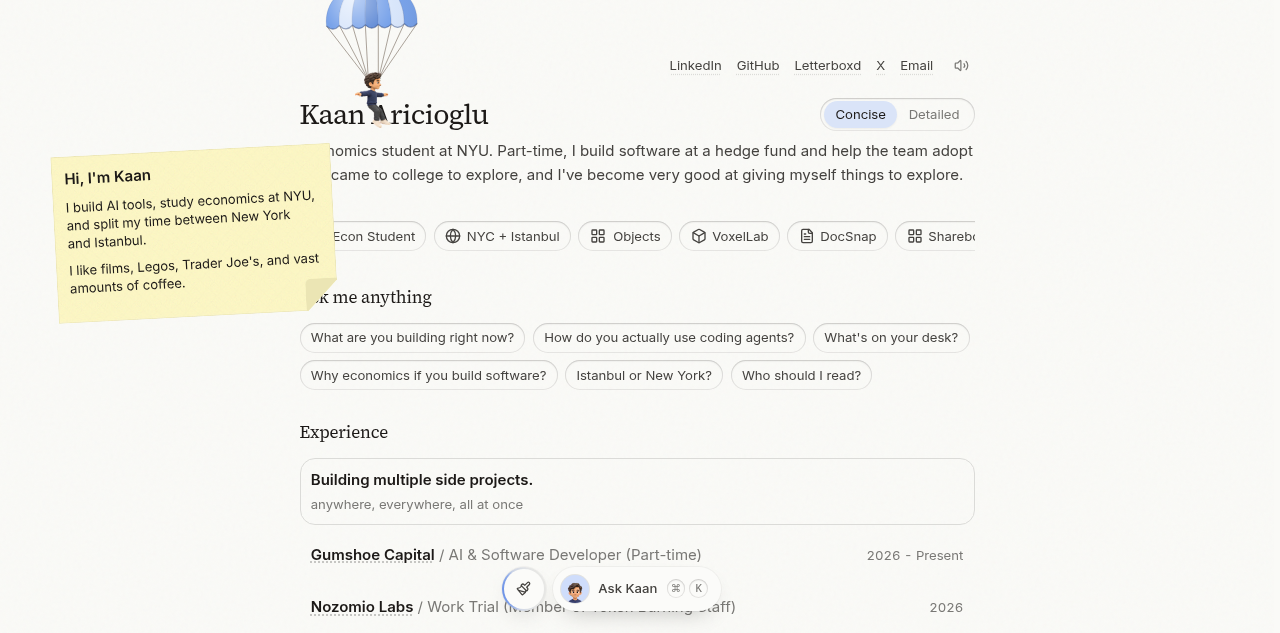Viewport: 1280px width, 633px height.
Task: Click the grid icon beside Objects
Action: coord(598,236)
